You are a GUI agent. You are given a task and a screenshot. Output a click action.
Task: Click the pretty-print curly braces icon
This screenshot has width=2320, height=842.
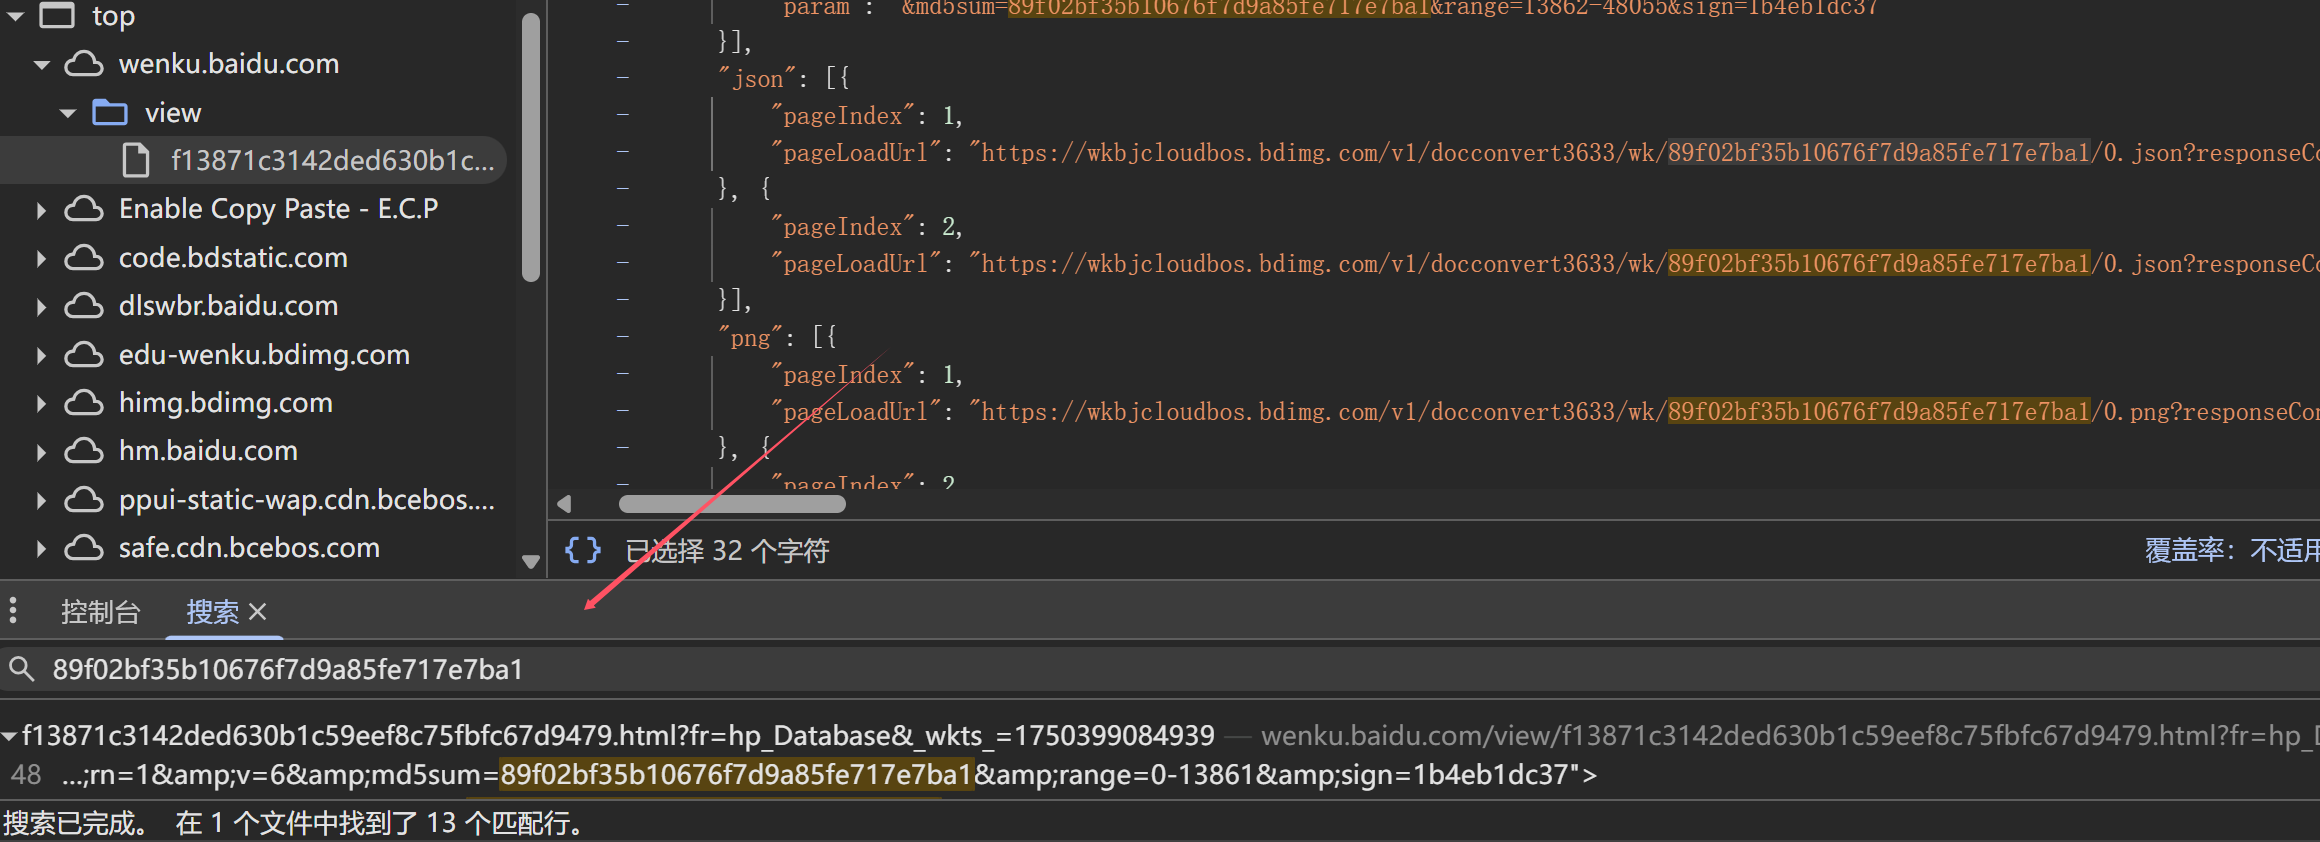pos(583,550)
